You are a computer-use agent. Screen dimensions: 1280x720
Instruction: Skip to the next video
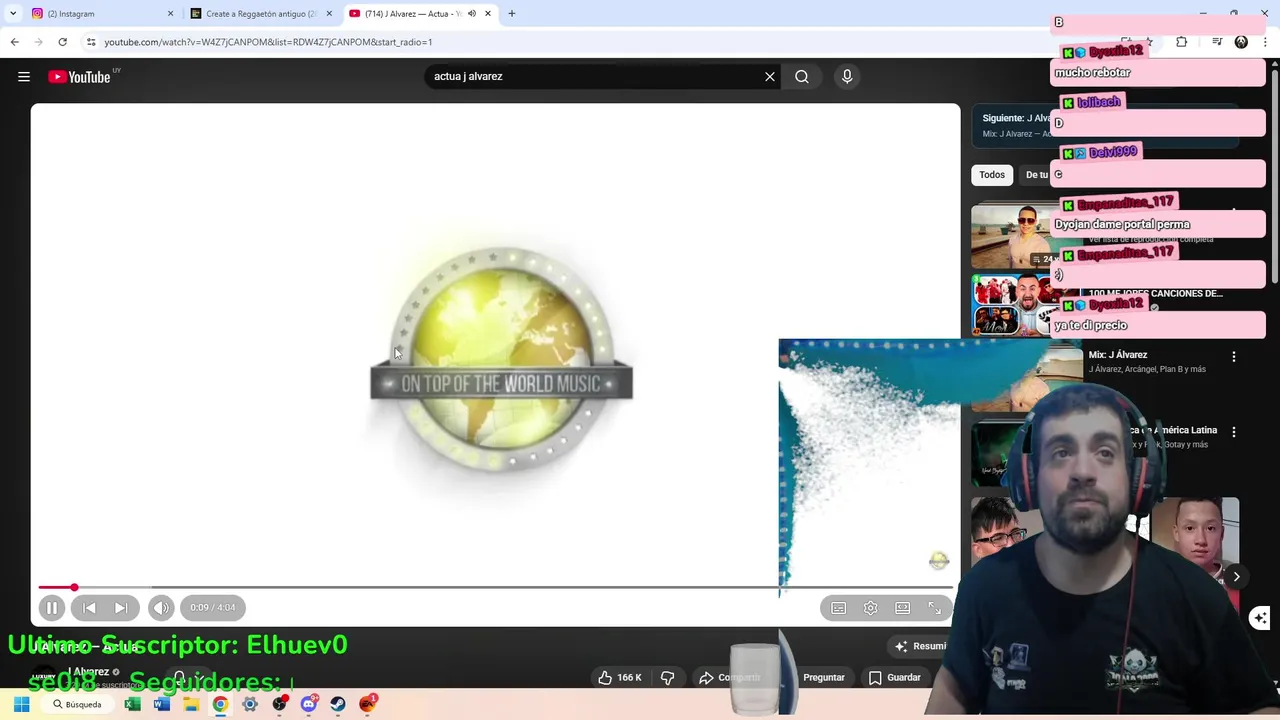pyautogui.click(x=121, y=607)
